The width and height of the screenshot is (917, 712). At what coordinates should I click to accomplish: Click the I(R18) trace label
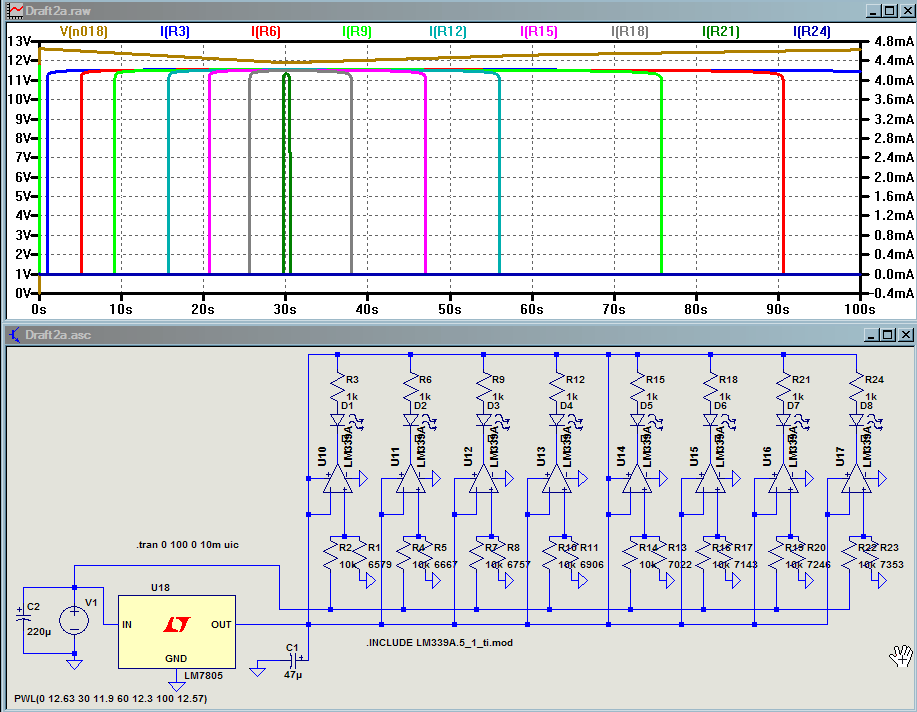(630, 32)
